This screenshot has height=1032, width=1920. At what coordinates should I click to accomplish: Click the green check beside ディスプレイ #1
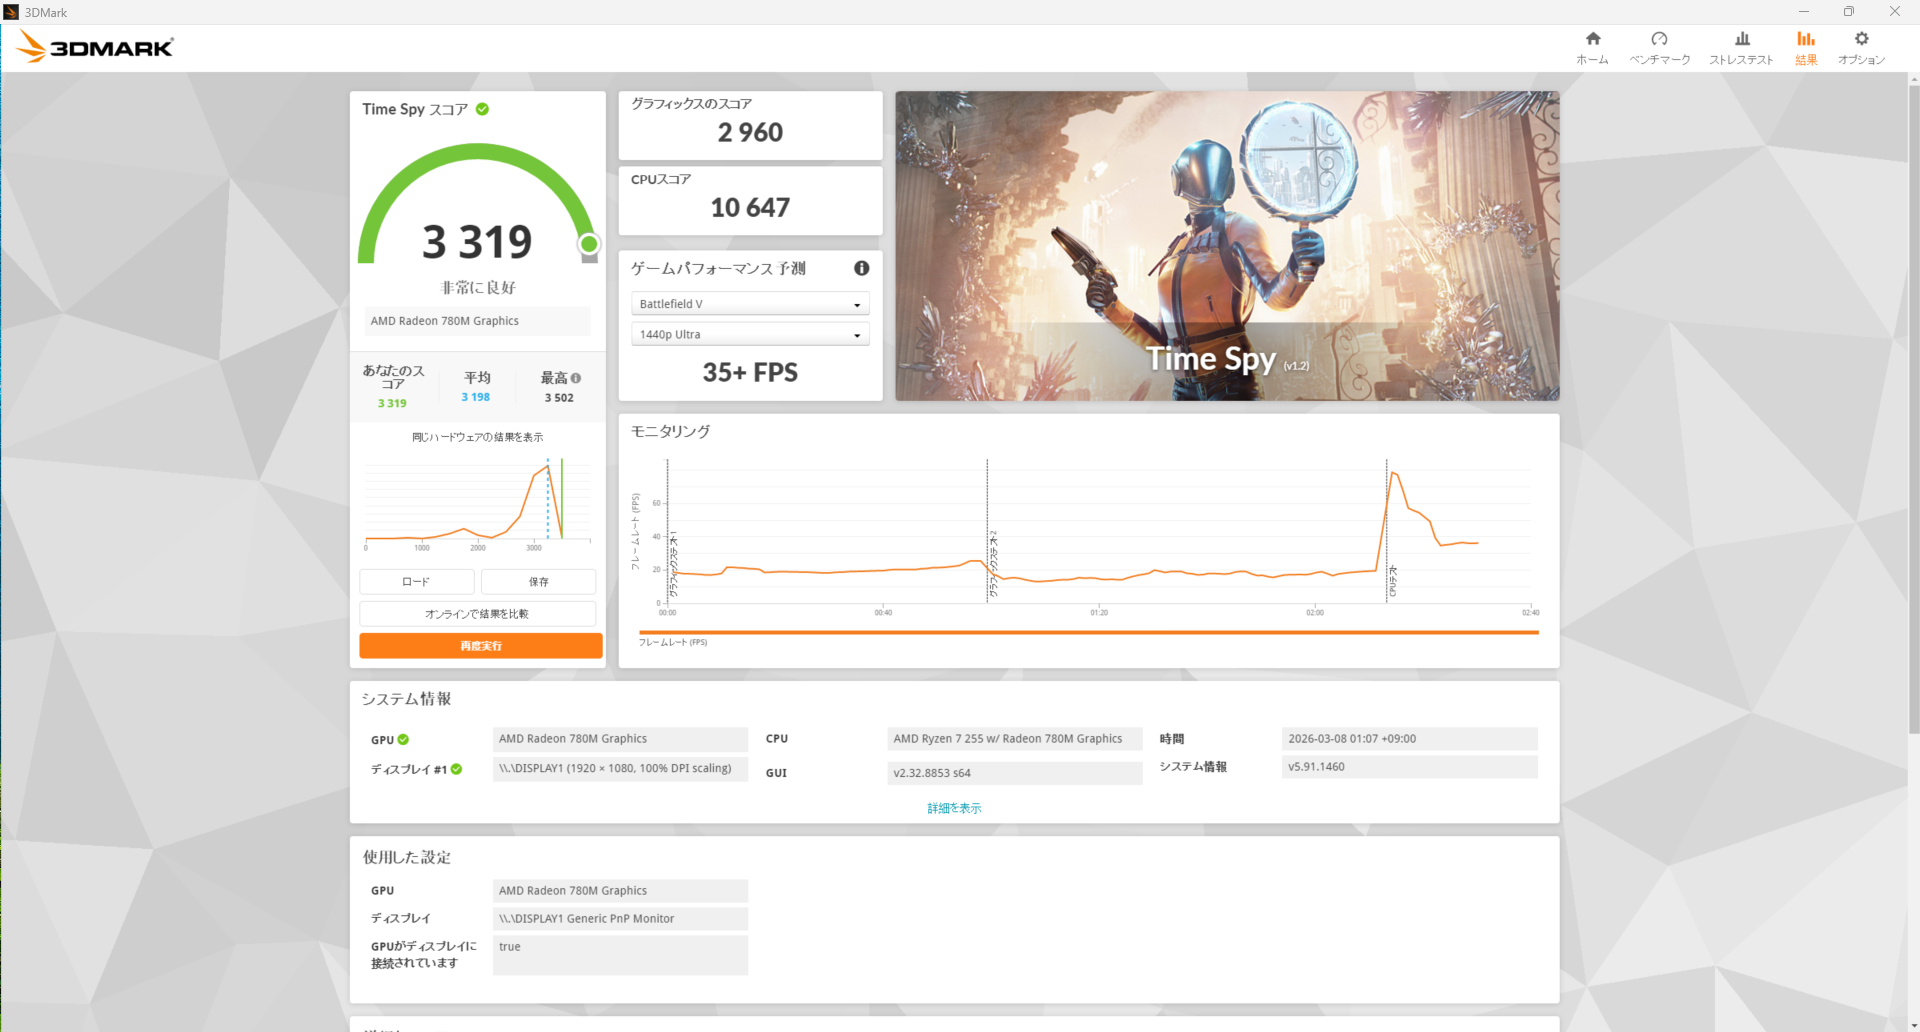pos(456,769)
